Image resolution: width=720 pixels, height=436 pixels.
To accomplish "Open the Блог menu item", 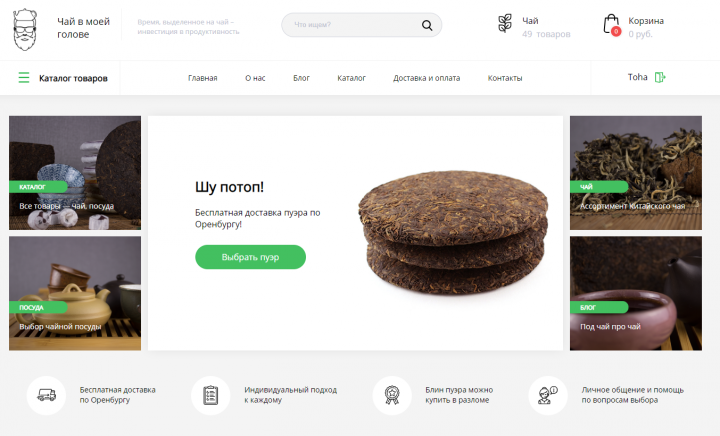I will coord(301,78).
